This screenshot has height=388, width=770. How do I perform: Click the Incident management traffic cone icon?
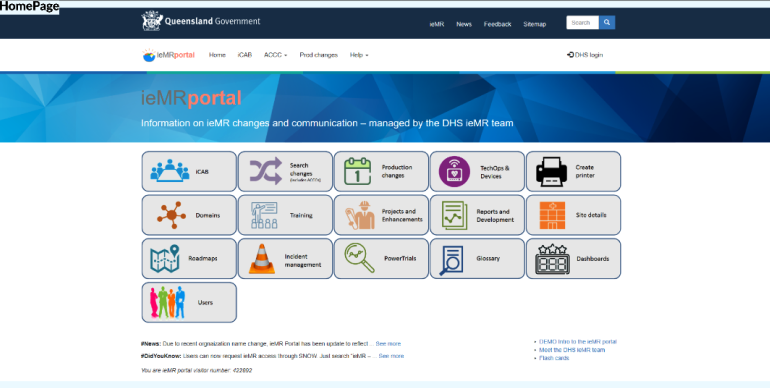click(x=262, y=259)
